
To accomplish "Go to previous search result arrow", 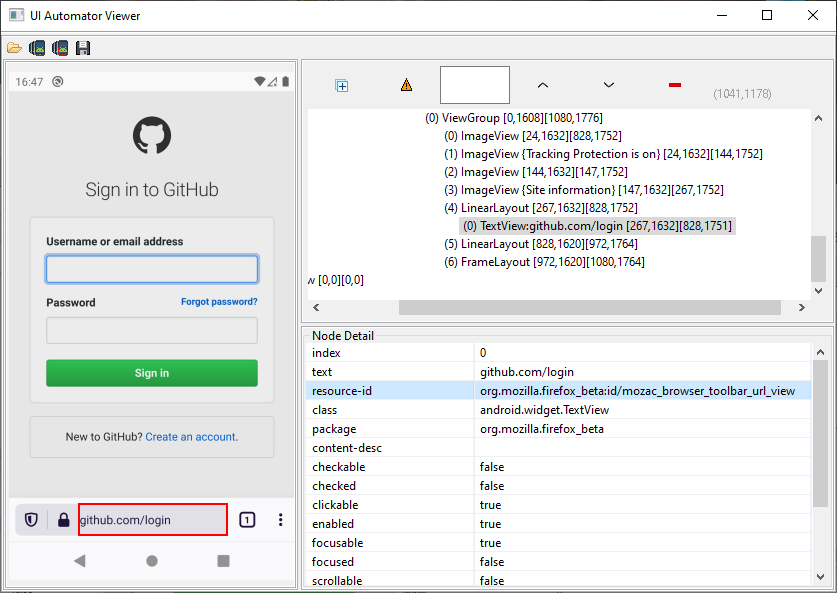I will [x=543, y=85].
